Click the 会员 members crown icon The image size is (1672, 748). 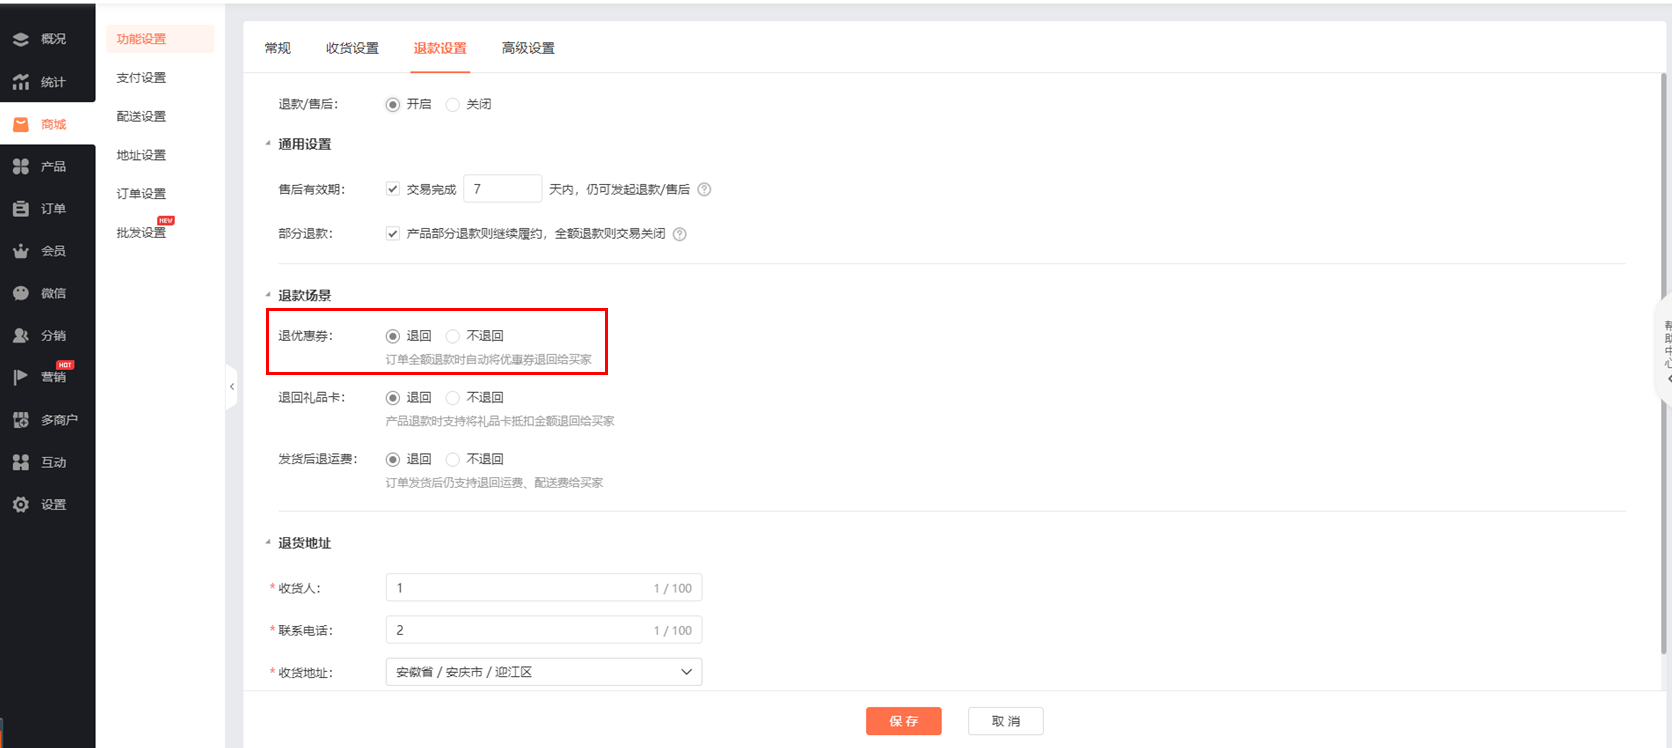[20, 251]
